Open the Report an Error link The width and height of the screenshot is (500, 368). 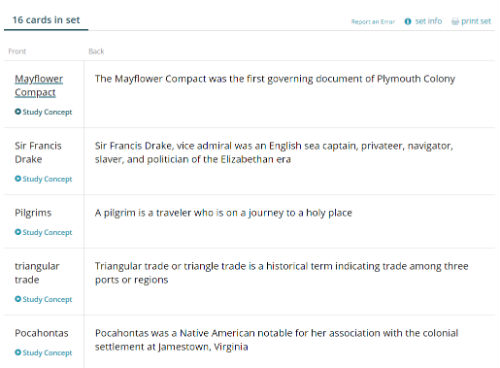point(373,22)
